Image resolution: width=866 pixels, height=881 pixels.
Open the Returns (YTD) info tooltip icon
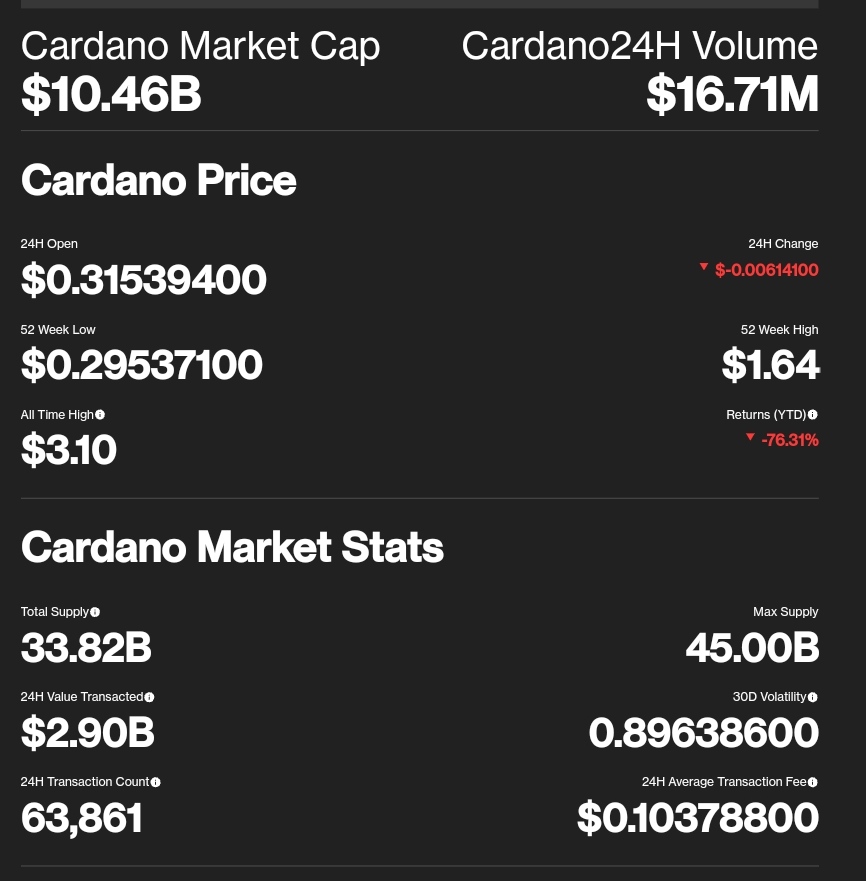click(x=813, y=415)
